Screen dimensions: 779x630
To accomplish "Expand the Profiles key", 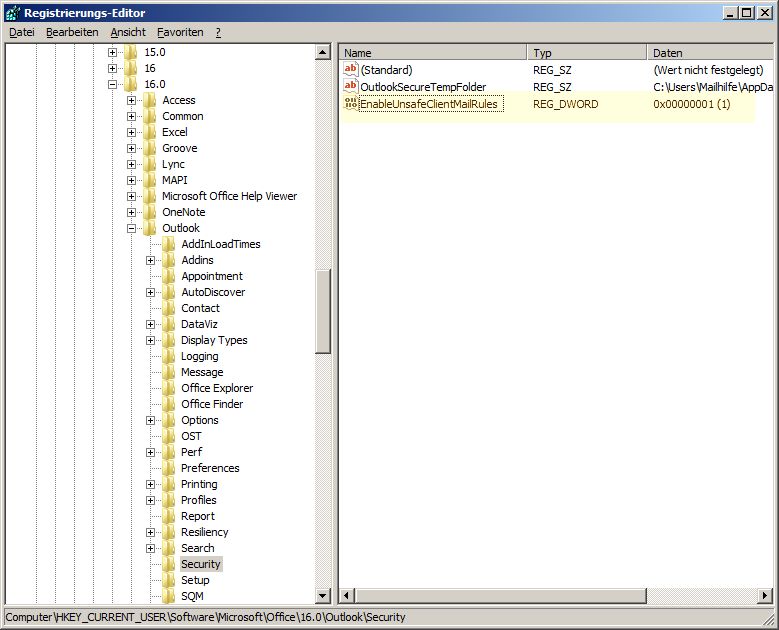I will (x=150, y=500).
